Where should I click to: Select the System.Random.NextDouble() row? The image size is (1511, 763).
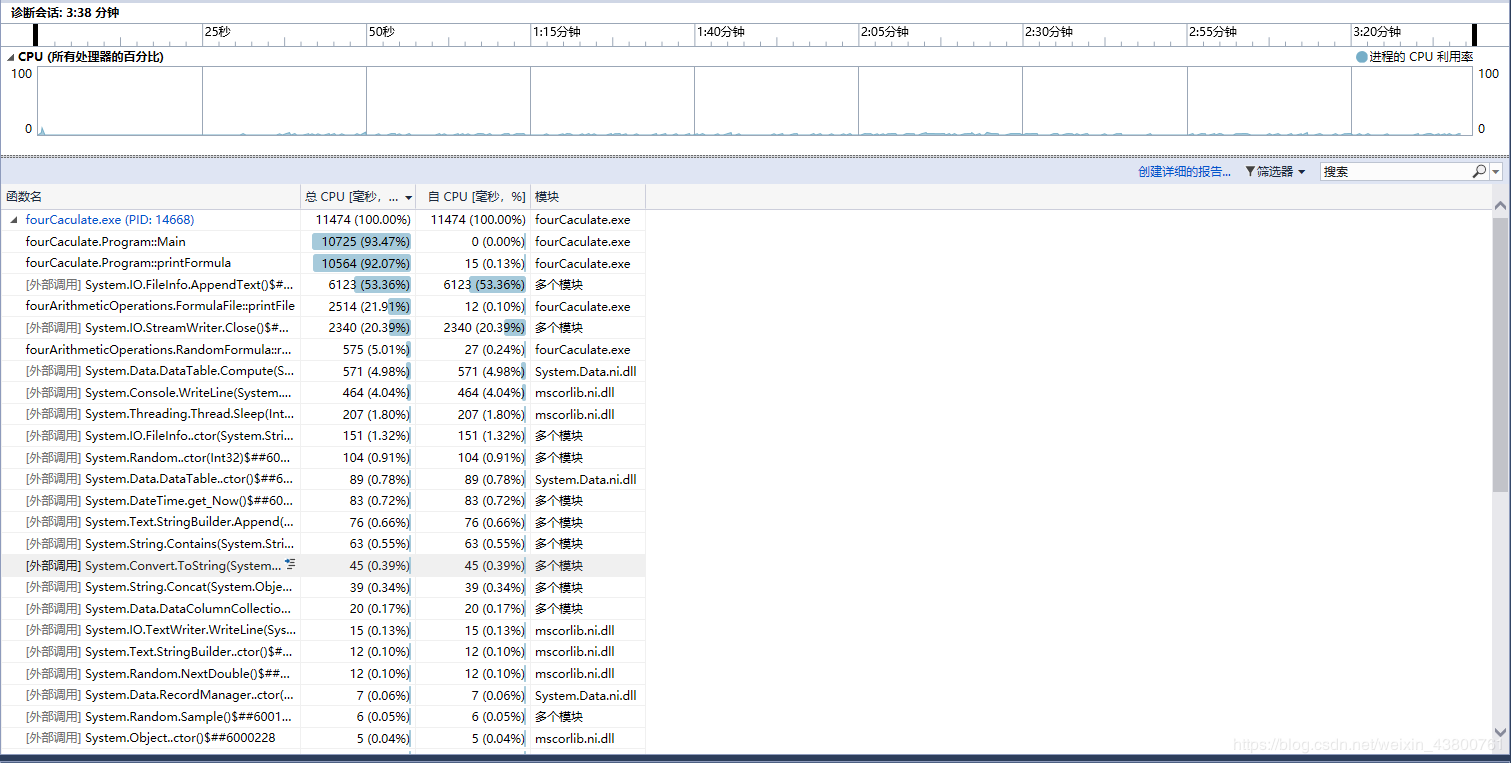322,674
